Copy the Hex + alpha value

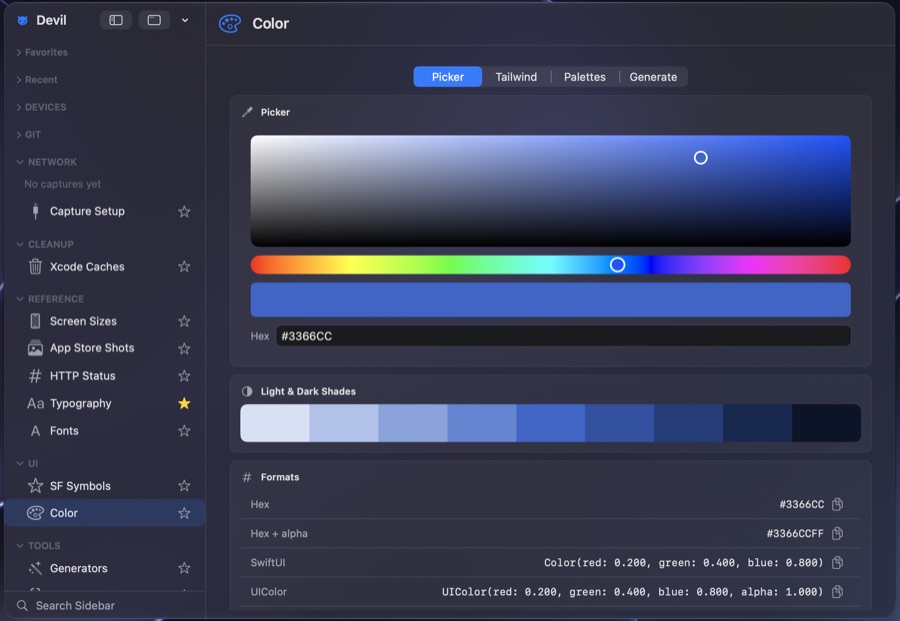[837, 534]
